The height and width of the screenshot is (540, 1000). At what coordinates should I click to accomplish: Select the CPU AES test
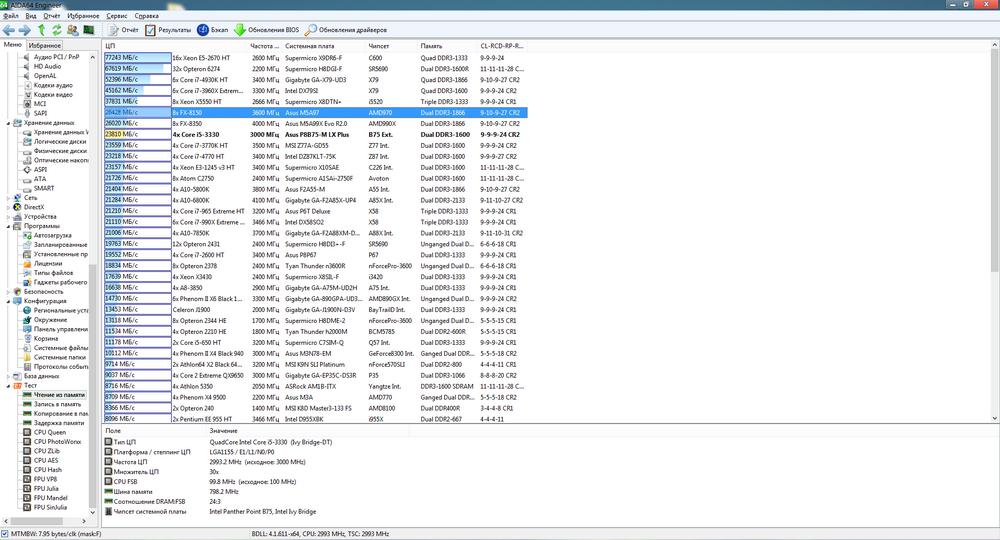point(45,460)
